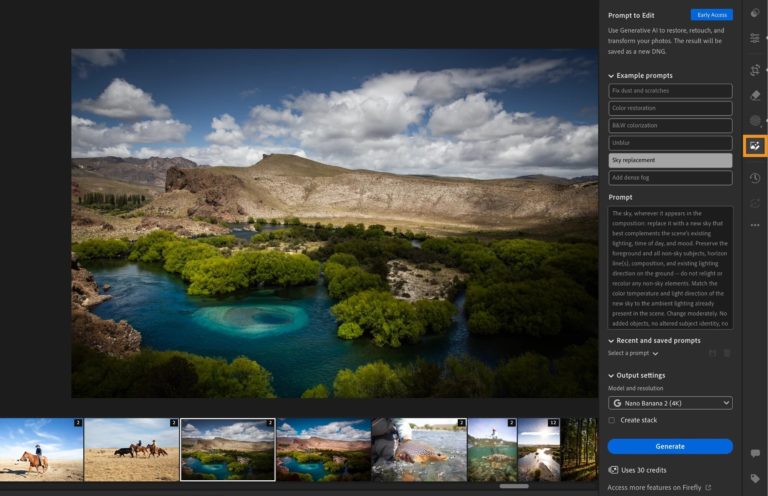Select the Prompt to Edit image icon
This screenshot has width=768, height=496.
tap(755, 146)
